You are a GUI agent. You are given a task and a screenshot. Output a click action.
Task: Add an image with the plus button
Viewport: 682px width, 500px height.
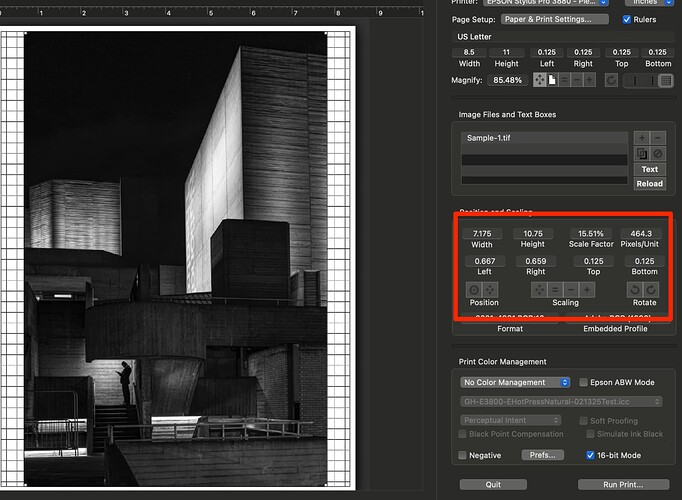click(642, 137)
